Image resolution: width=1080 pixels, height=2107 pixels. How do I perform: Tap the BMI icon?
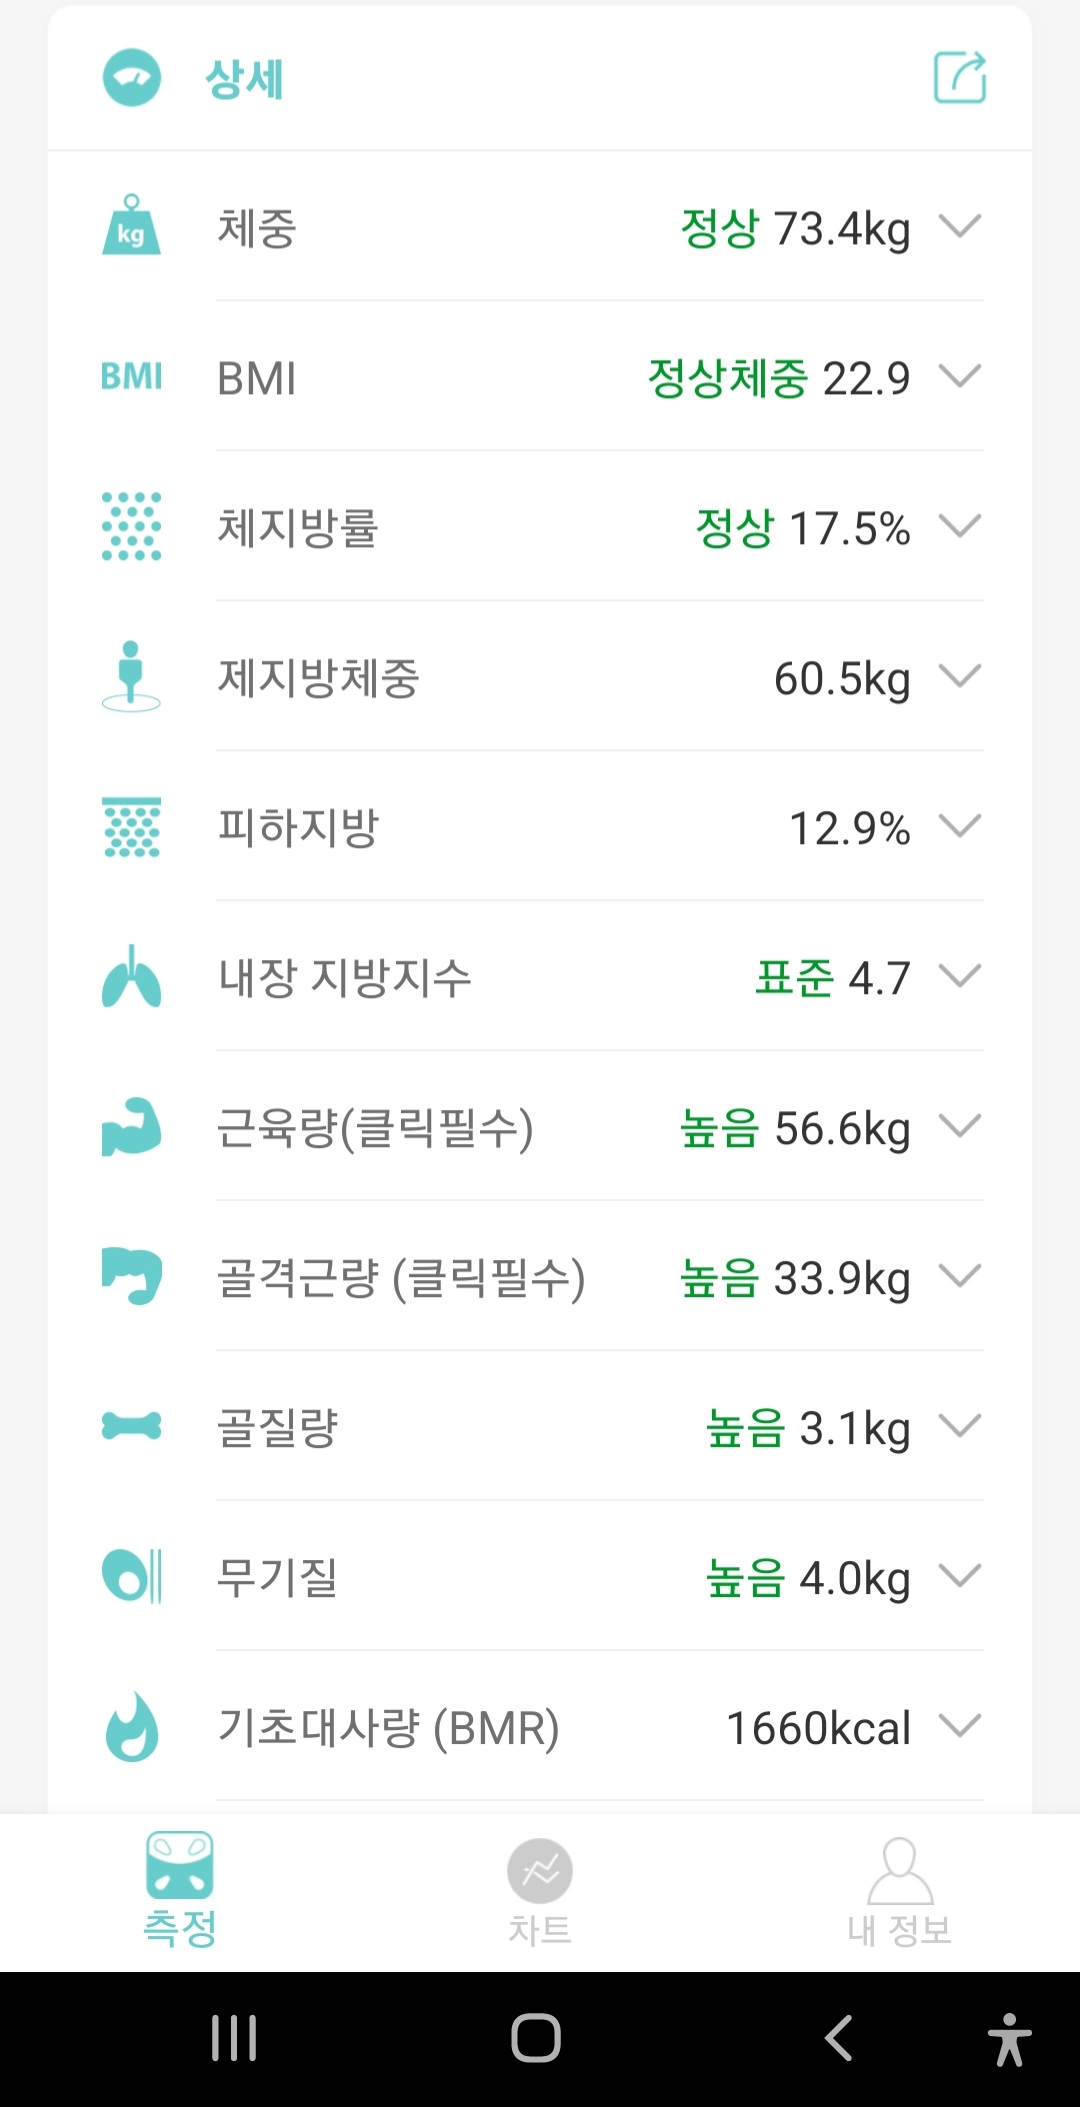[x=131, y=377]
